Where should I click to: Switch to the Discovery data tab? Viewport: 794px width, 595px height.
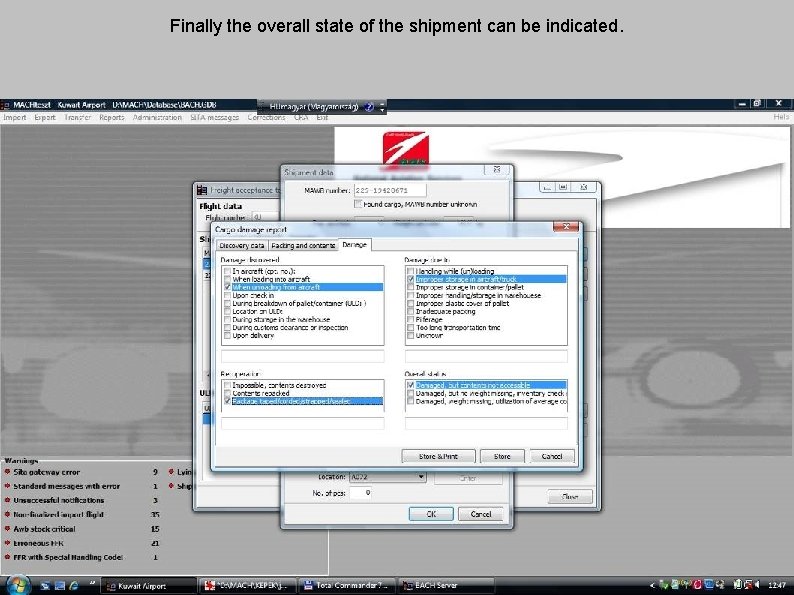click(x=242, y=246)
